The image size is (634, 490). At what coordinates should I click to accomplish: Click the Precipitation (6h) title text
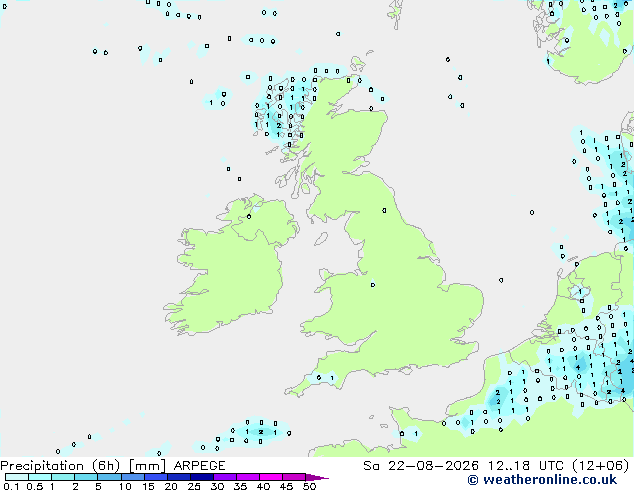[x=60, y=466]
